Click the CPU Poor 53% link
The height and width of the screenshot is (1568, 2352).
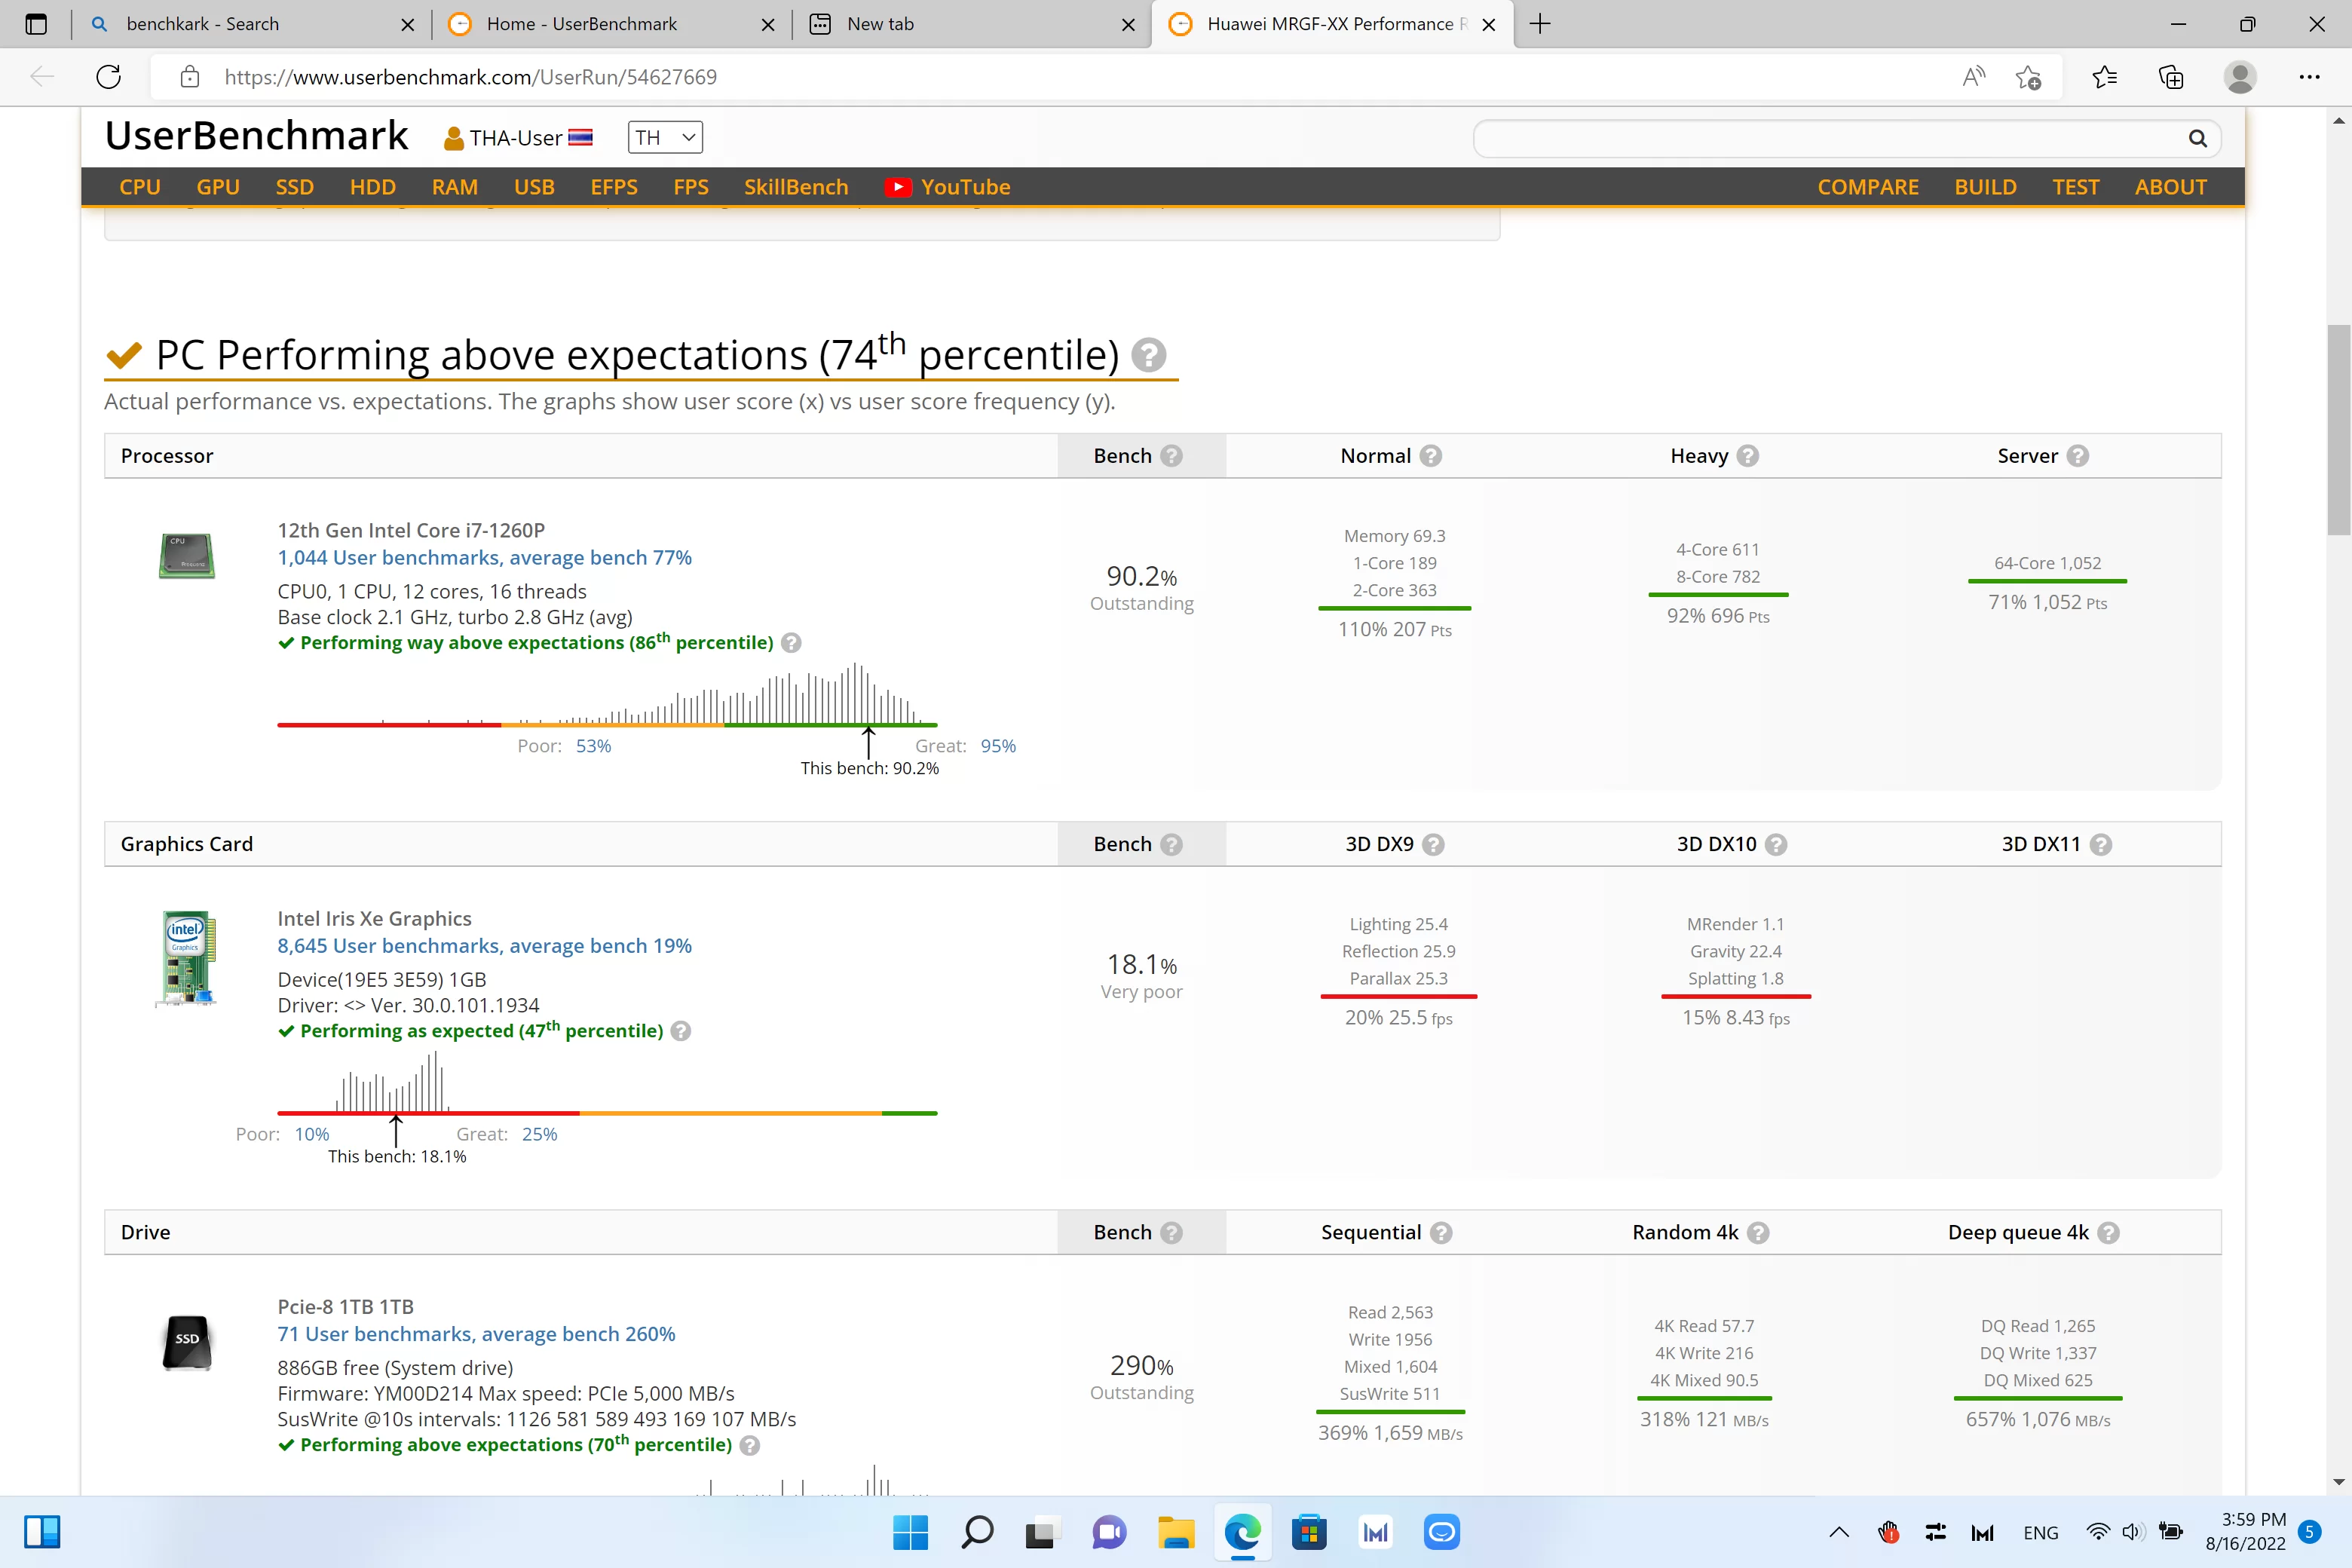click(x=593, y=746)
